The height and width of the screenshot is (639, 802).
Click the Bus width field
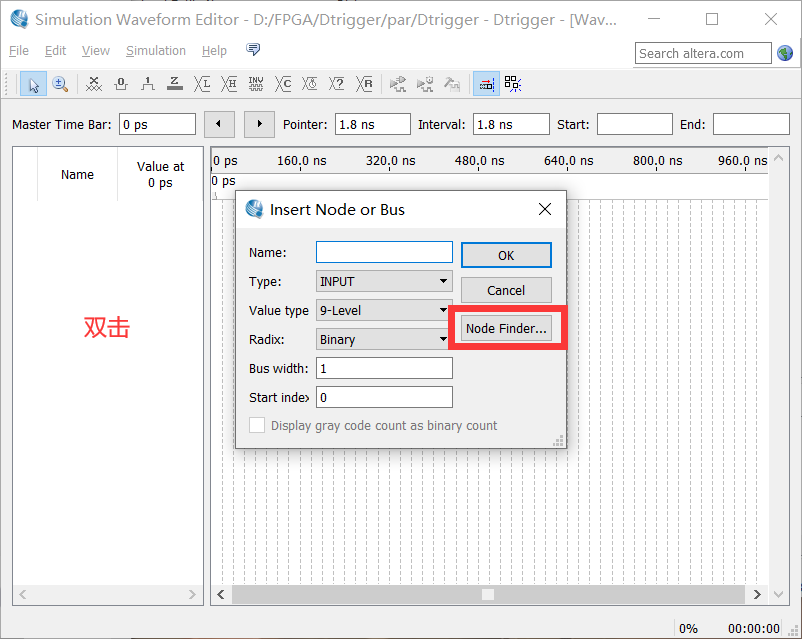point(384,368)
